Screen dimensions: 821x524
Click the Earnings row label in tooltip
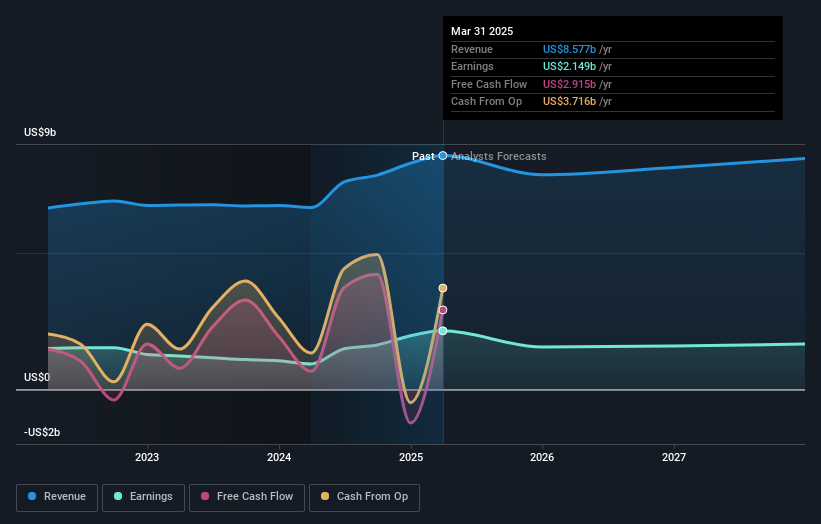[x=472, y=66]
